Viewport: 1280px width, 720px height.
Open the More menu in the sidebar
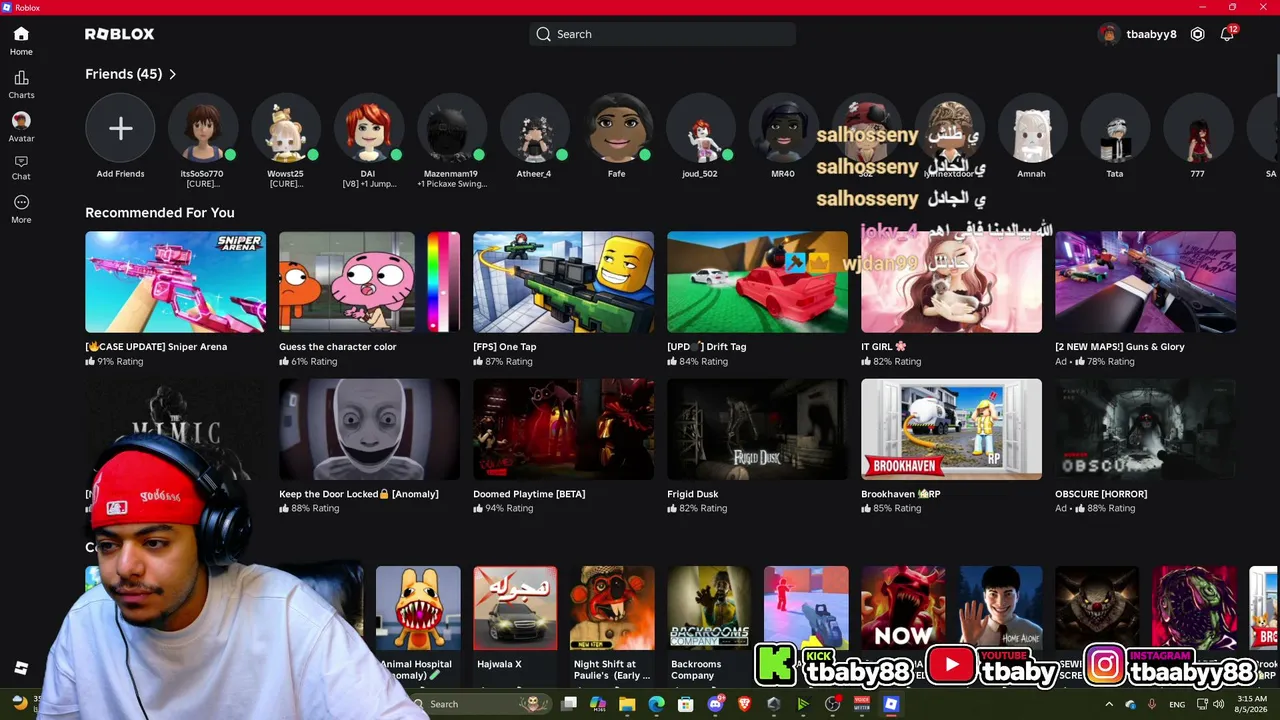click(x=21, y=208)
